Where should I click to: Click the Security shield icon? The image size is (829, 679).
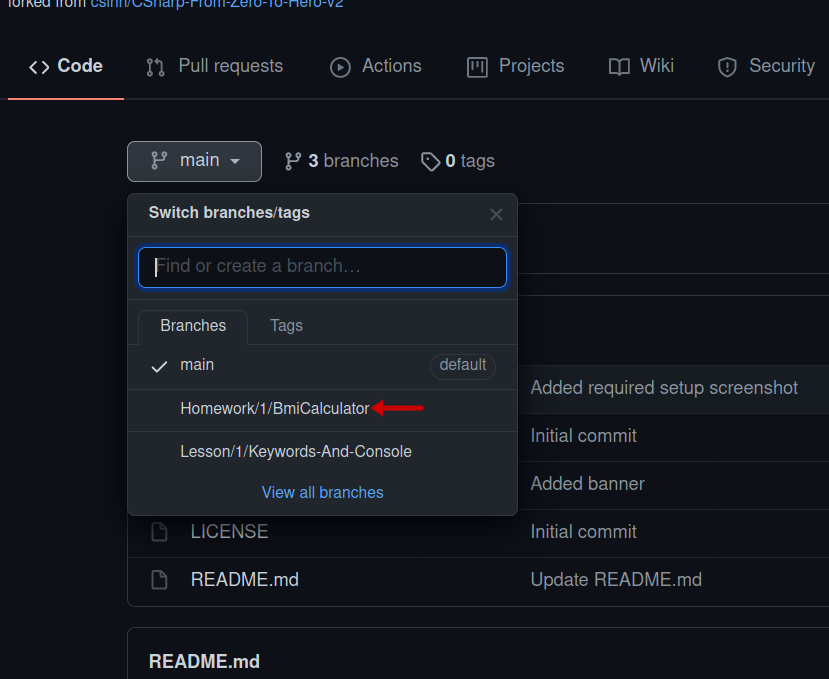727,67
